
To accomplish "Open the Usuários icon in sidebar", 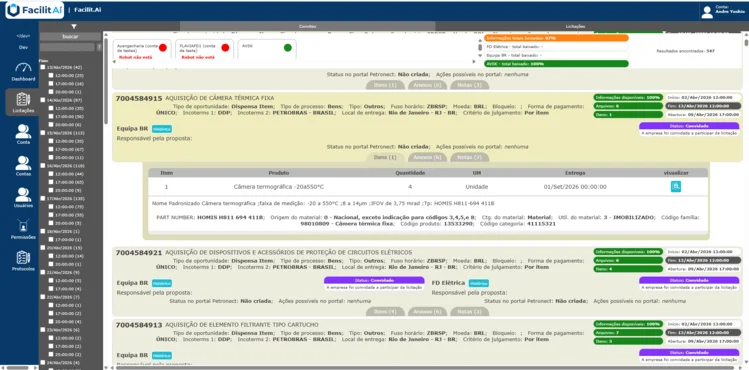I will (x=23, y=195).
